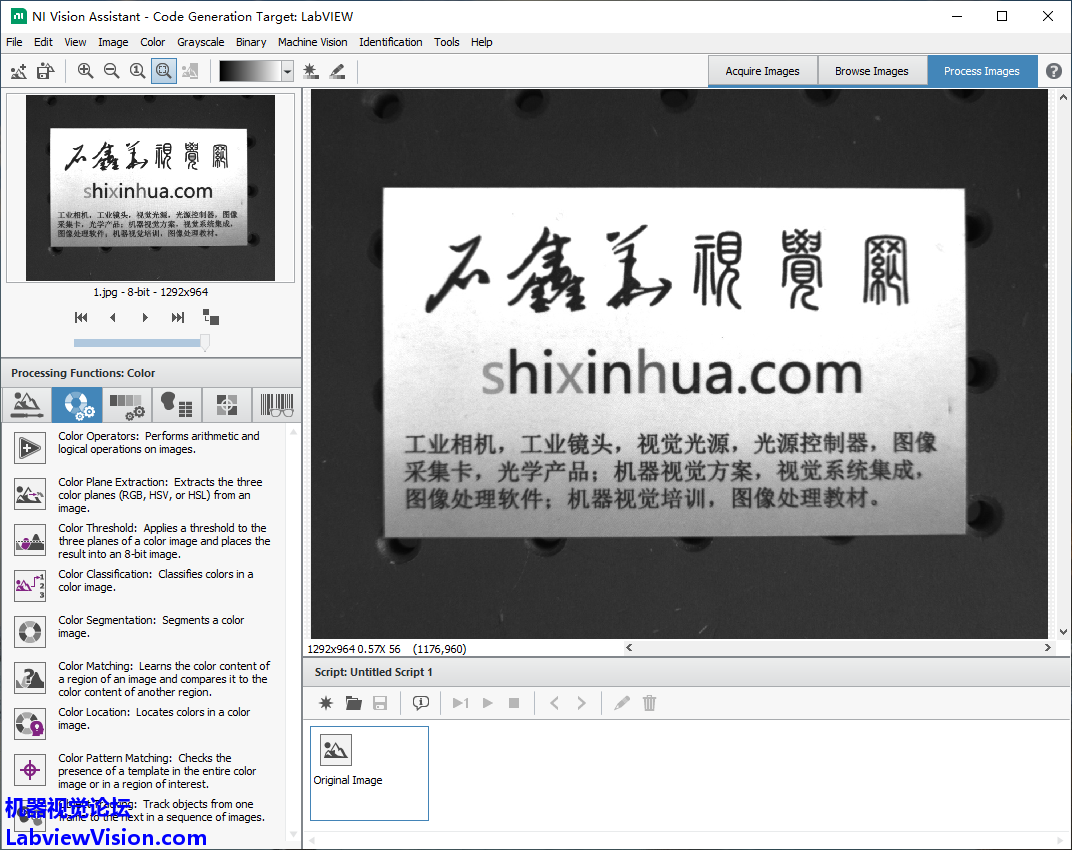Open the Binary menu

click(x=251, y=42)
